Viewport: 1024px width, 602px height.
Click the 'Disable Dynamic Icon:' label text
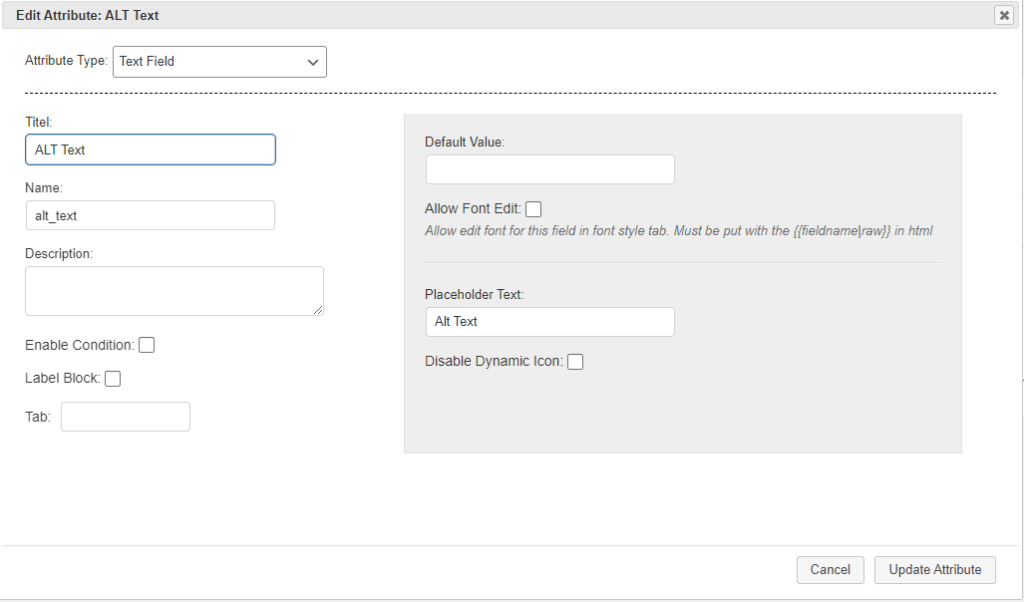(494, 362)
